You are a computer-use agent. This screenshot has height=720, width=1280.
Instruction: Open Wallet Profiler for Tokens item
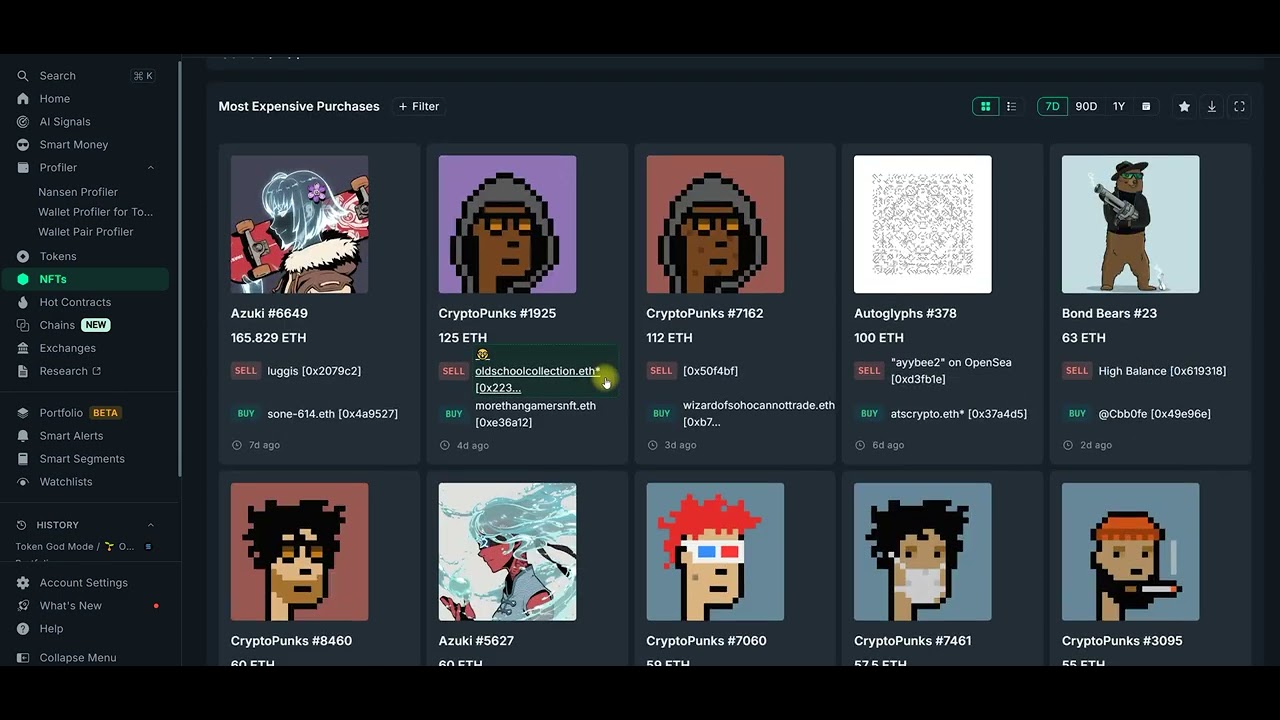click(x=95, y=212)
